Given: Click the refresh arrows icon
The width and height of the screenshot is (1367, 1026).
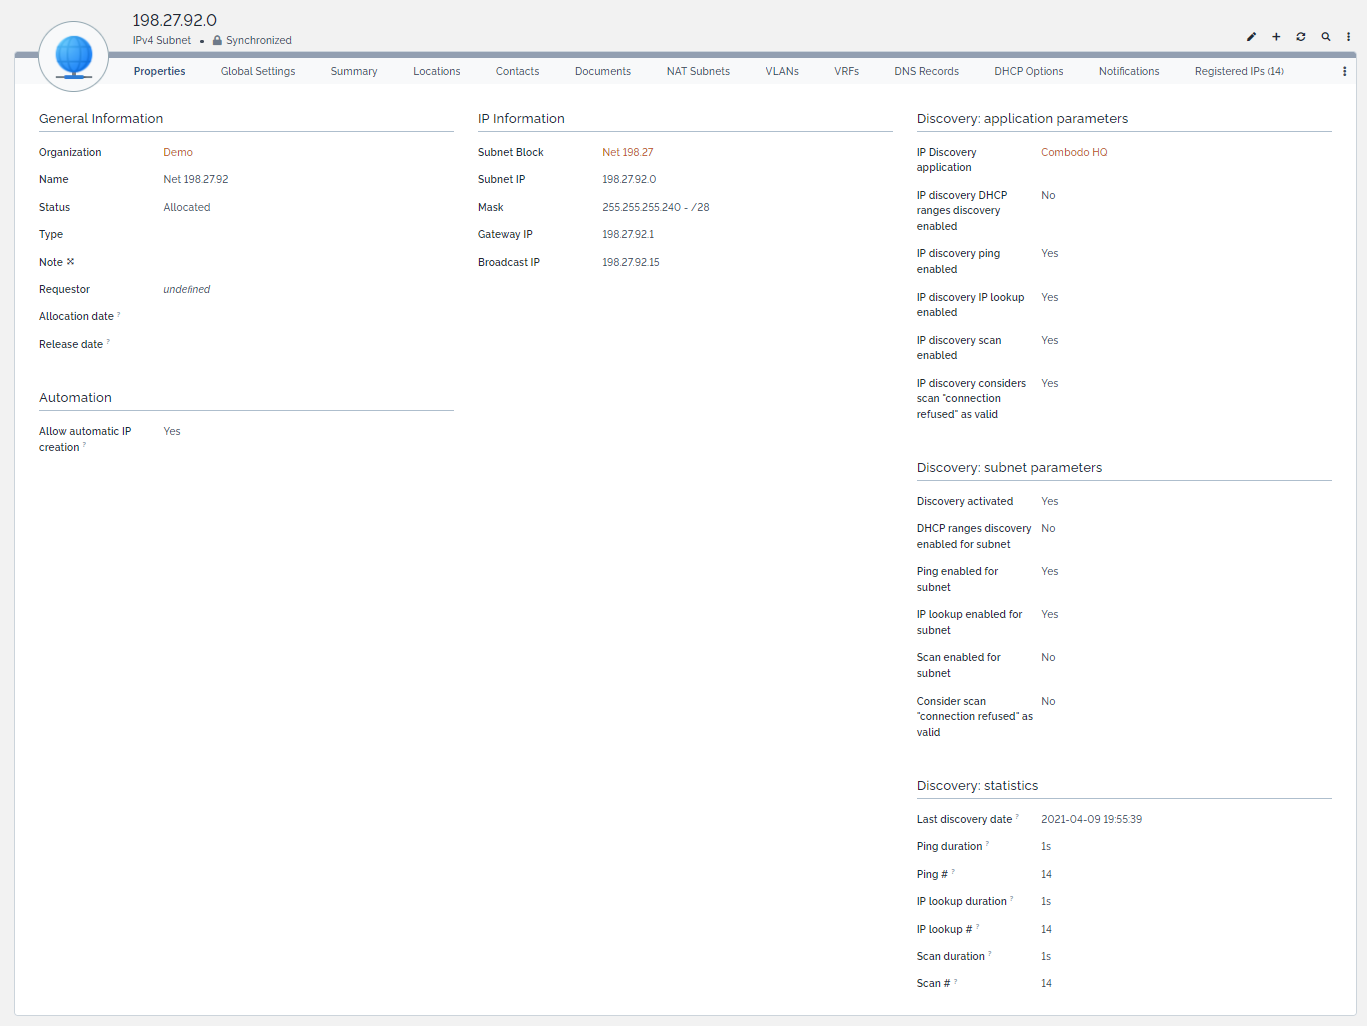Looking at the screenshot, I should point(1301,37).
